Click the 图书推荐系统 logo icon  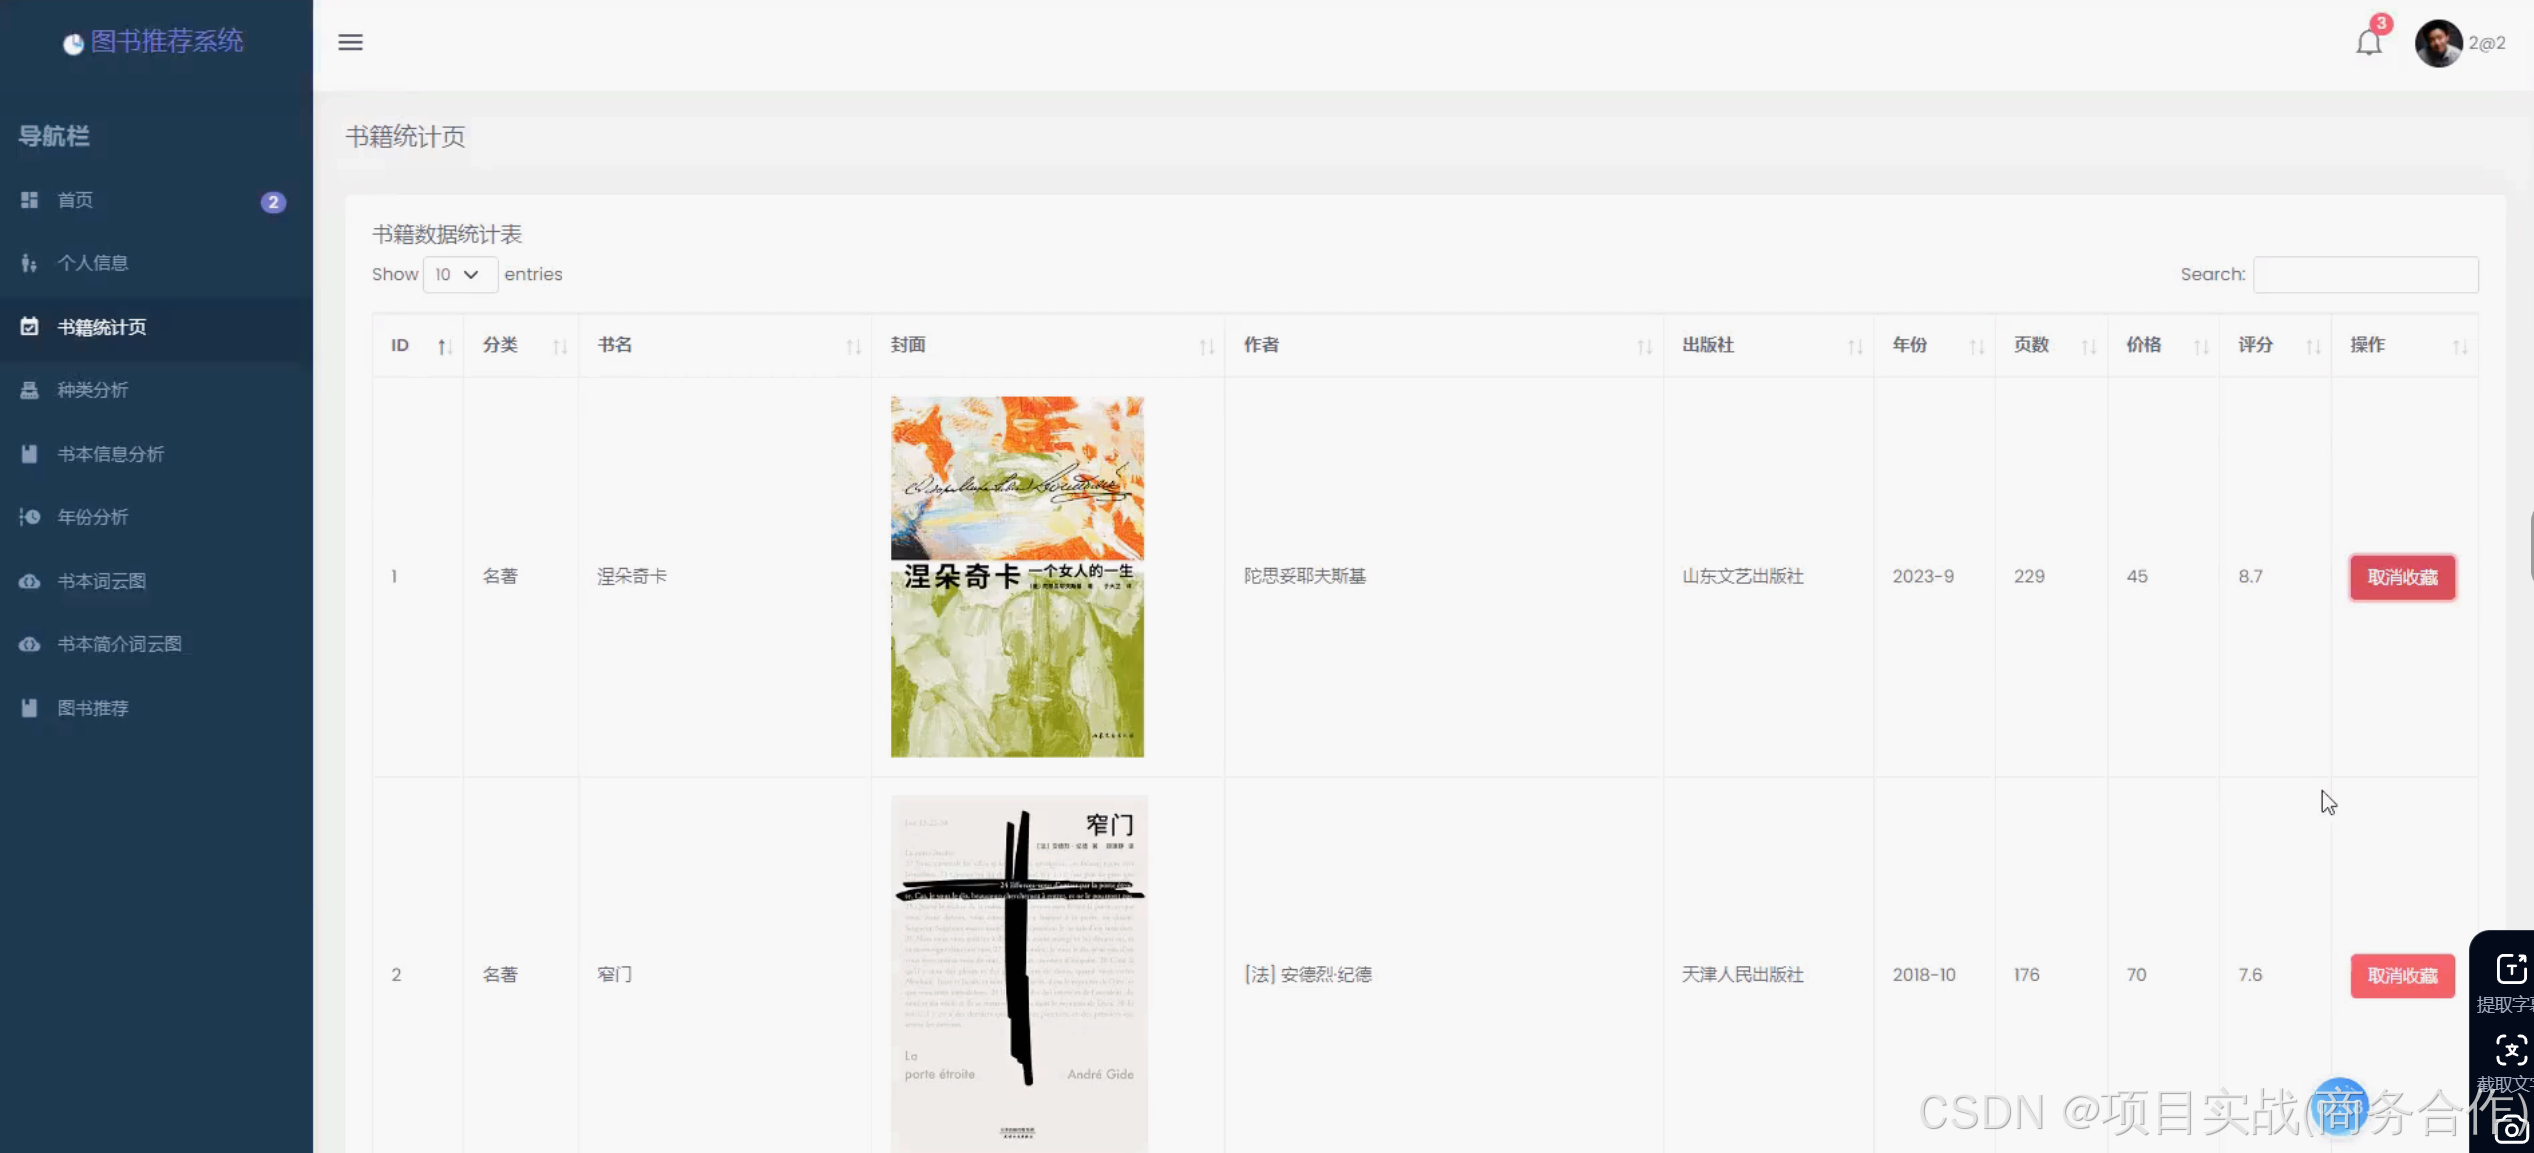(73, 43)
